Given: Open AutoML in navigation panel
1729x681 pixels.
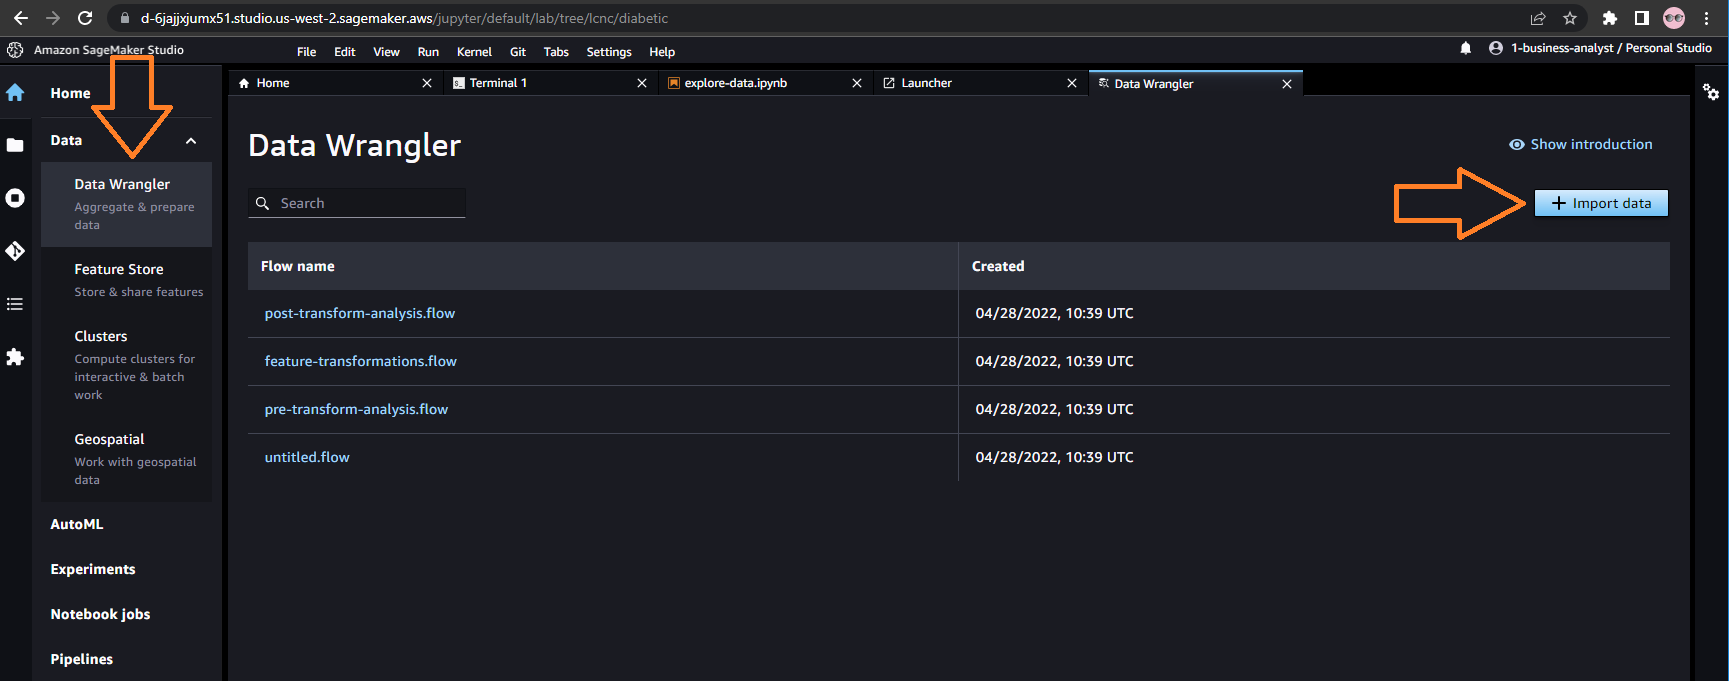Looking at the screenshot, I should click(x=77, y=524).
